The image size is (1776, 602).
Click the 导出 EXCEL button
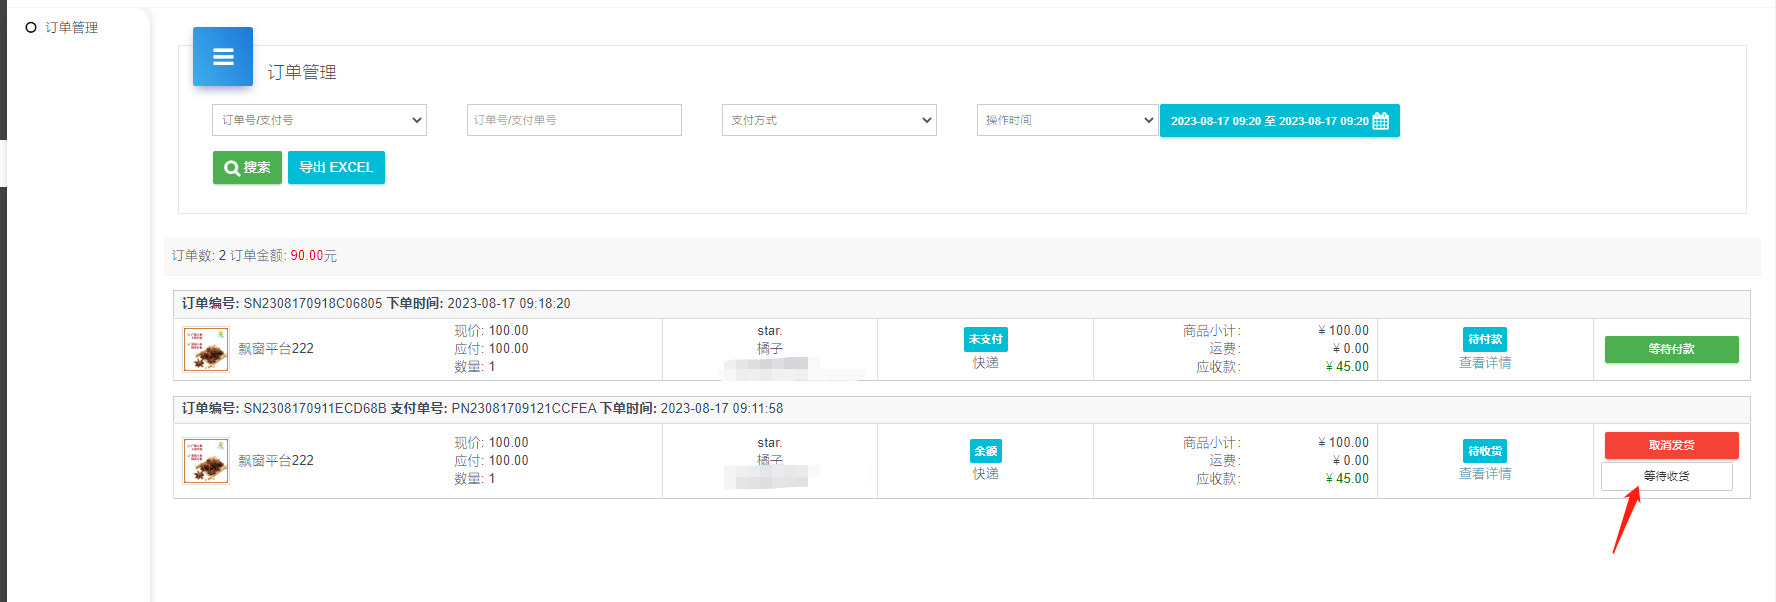click(x=336, y=168)
